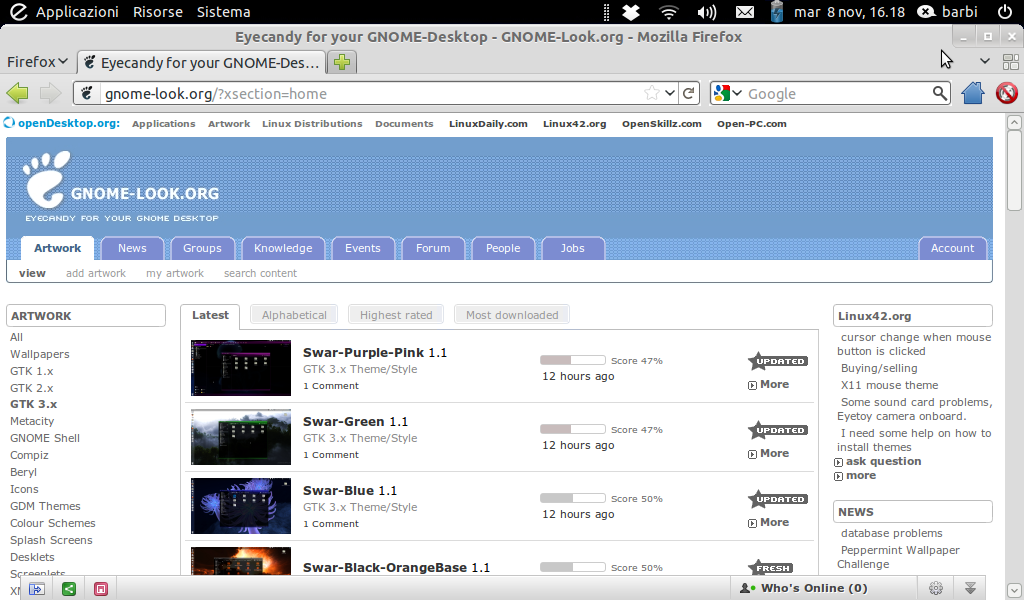Collapse the bottom bar with down-arrow icon
This screenshot has width=1024, height=600.
(x=970, y=588)
